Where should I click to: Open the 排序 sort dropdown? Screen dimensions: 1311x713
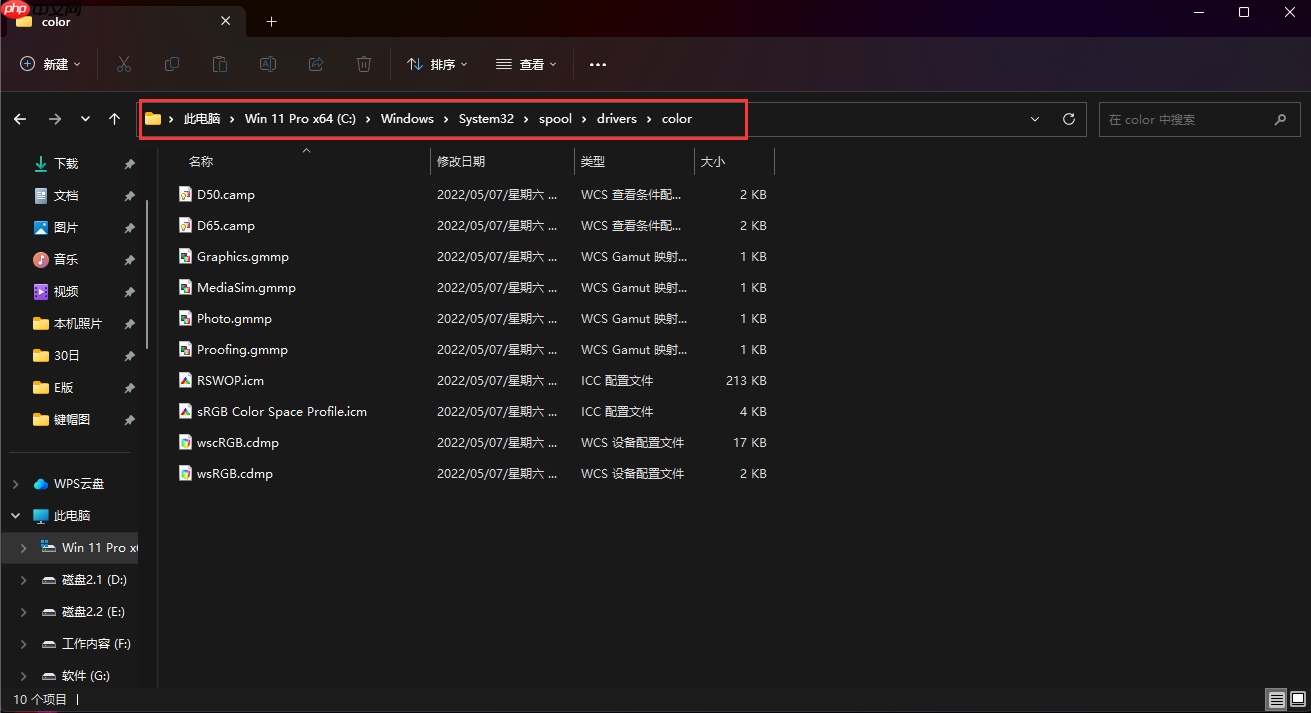(x=437, y=64)
